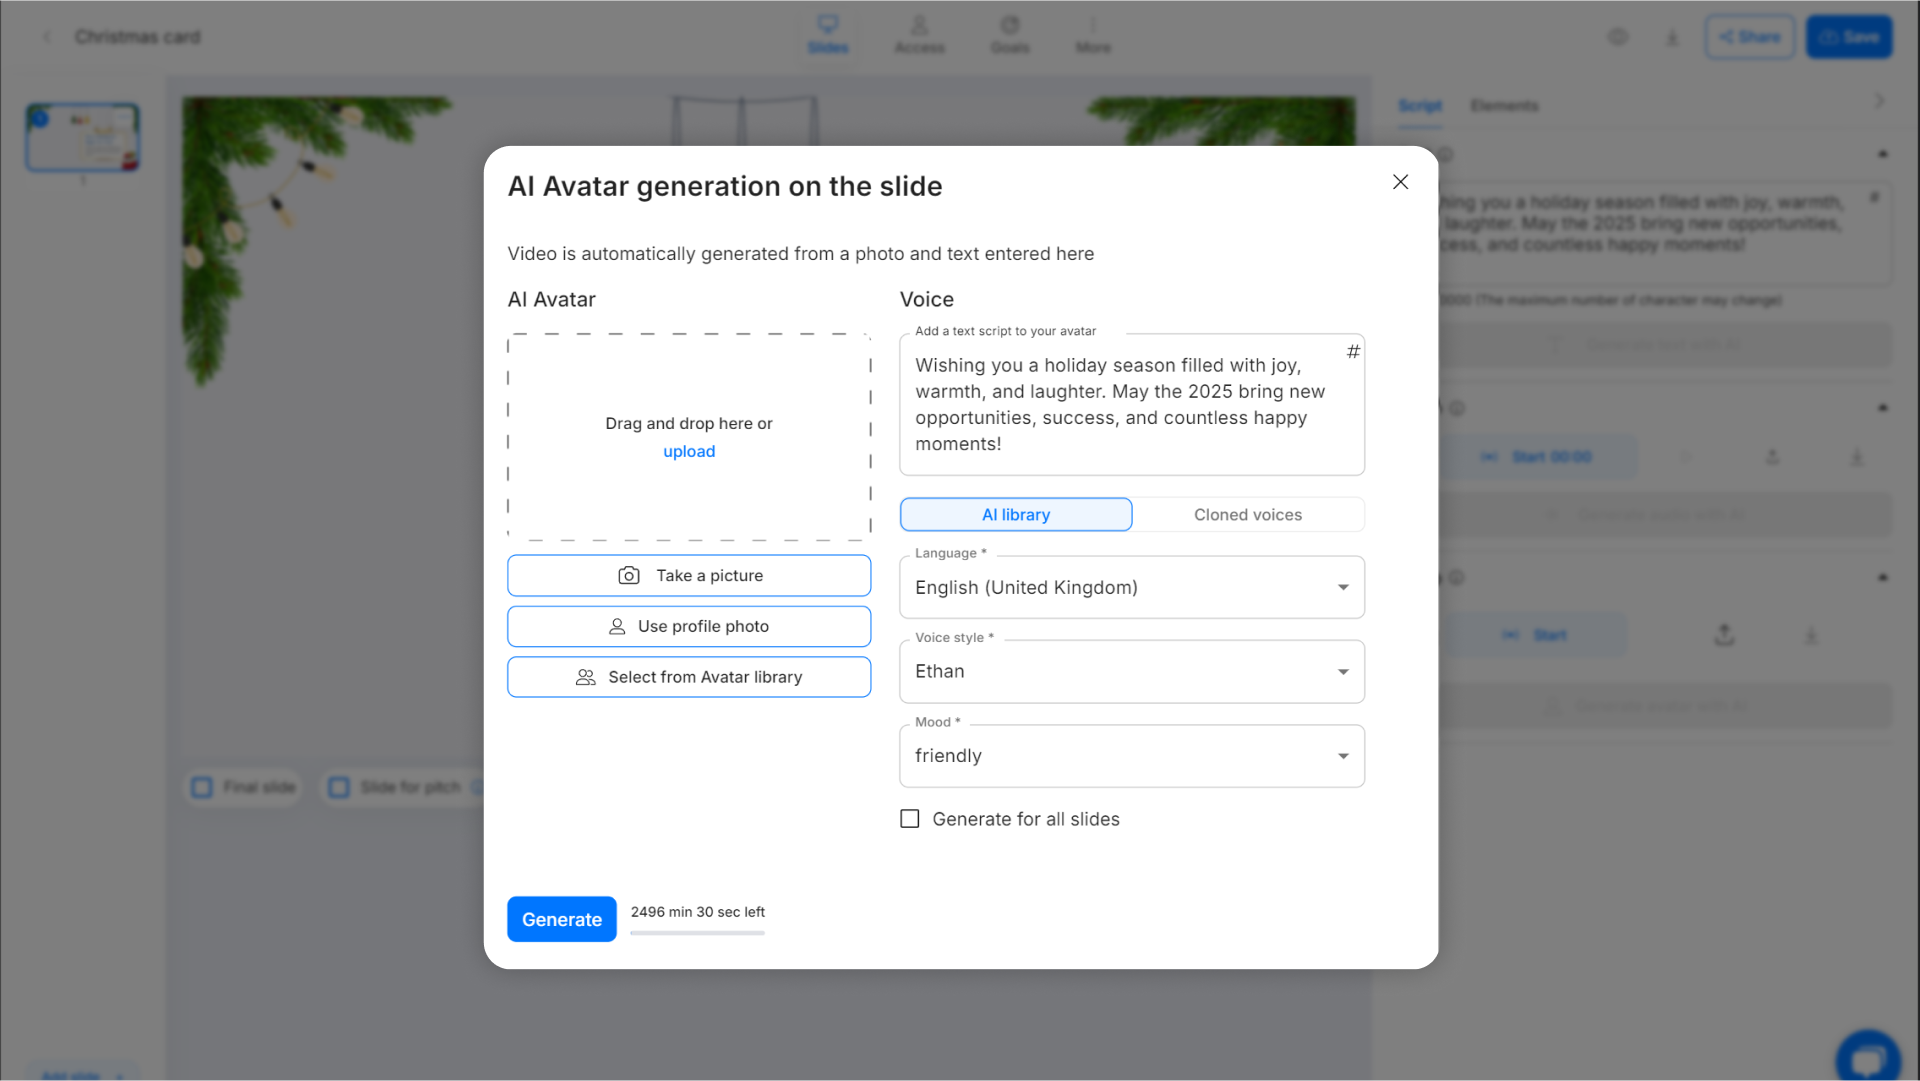Expand the Voice style dropdown showing Ethan

coord(1131,672)
